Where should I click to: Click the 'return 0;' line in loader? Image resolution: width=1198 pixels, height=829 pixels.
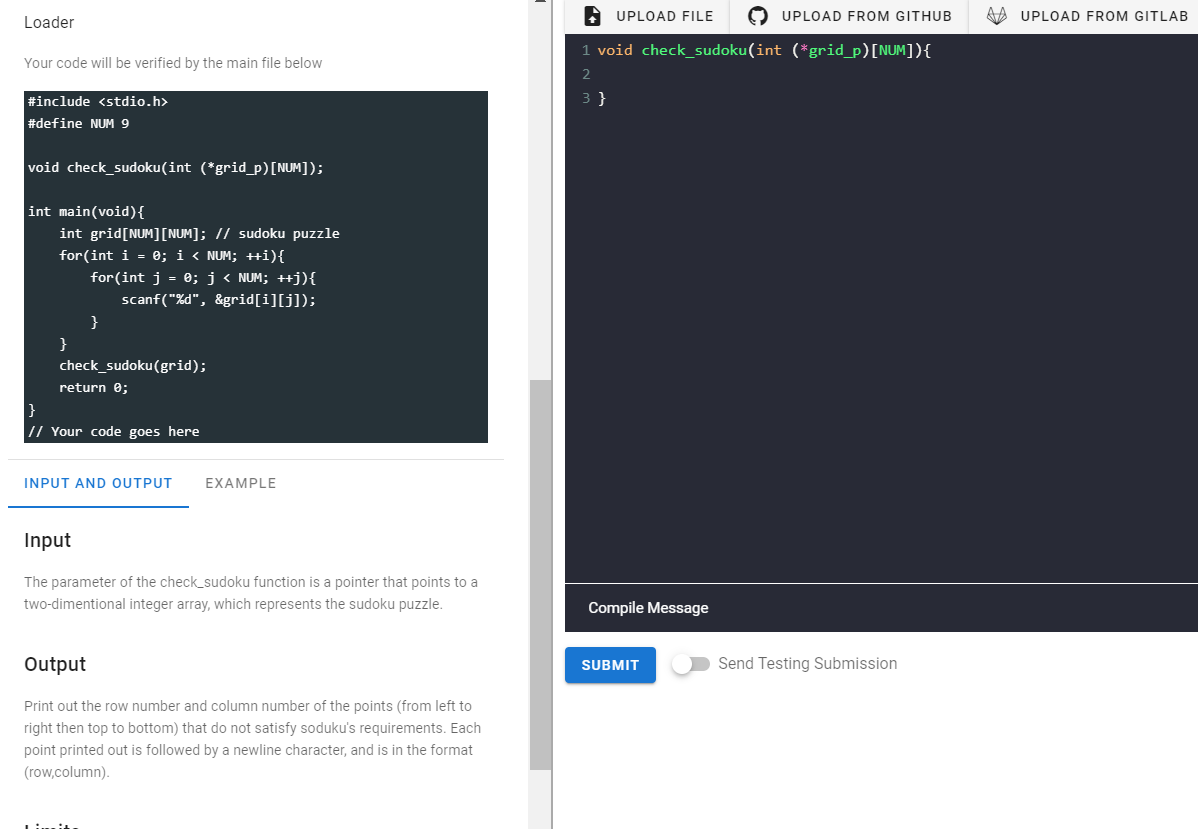coord(94,388)
